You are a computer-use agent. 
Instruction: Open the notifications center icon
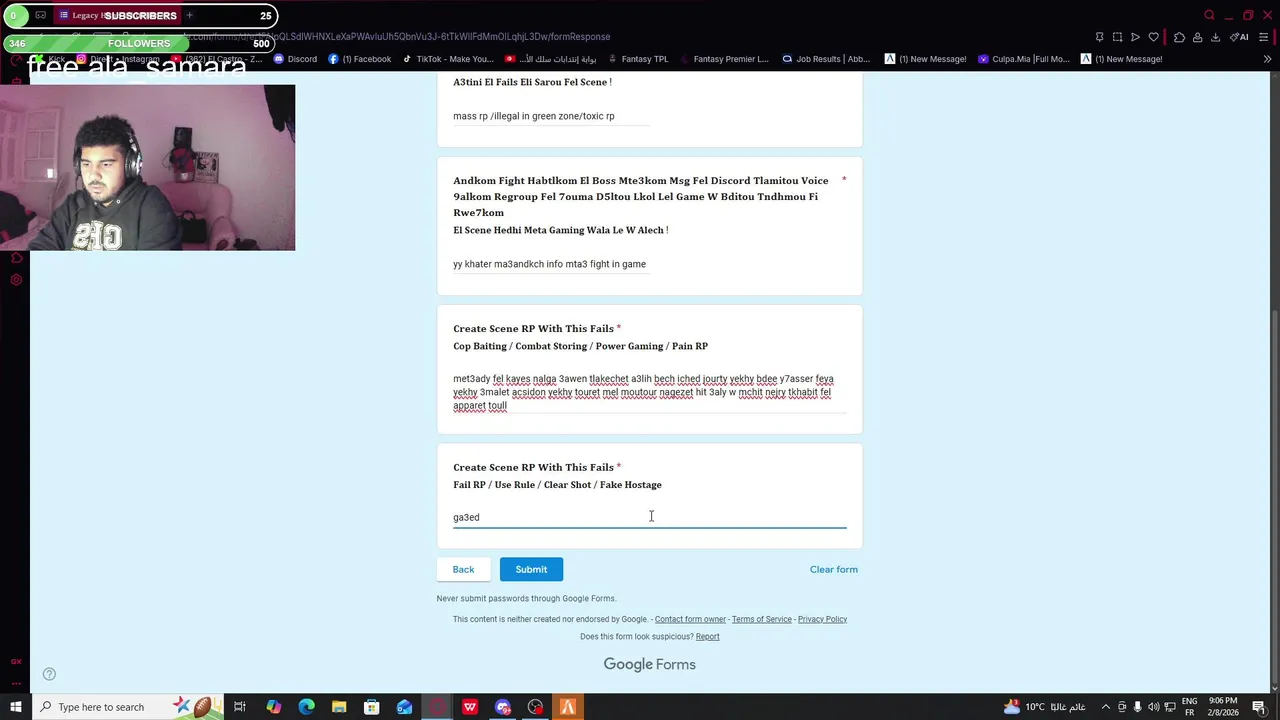tap(1259, 707)
